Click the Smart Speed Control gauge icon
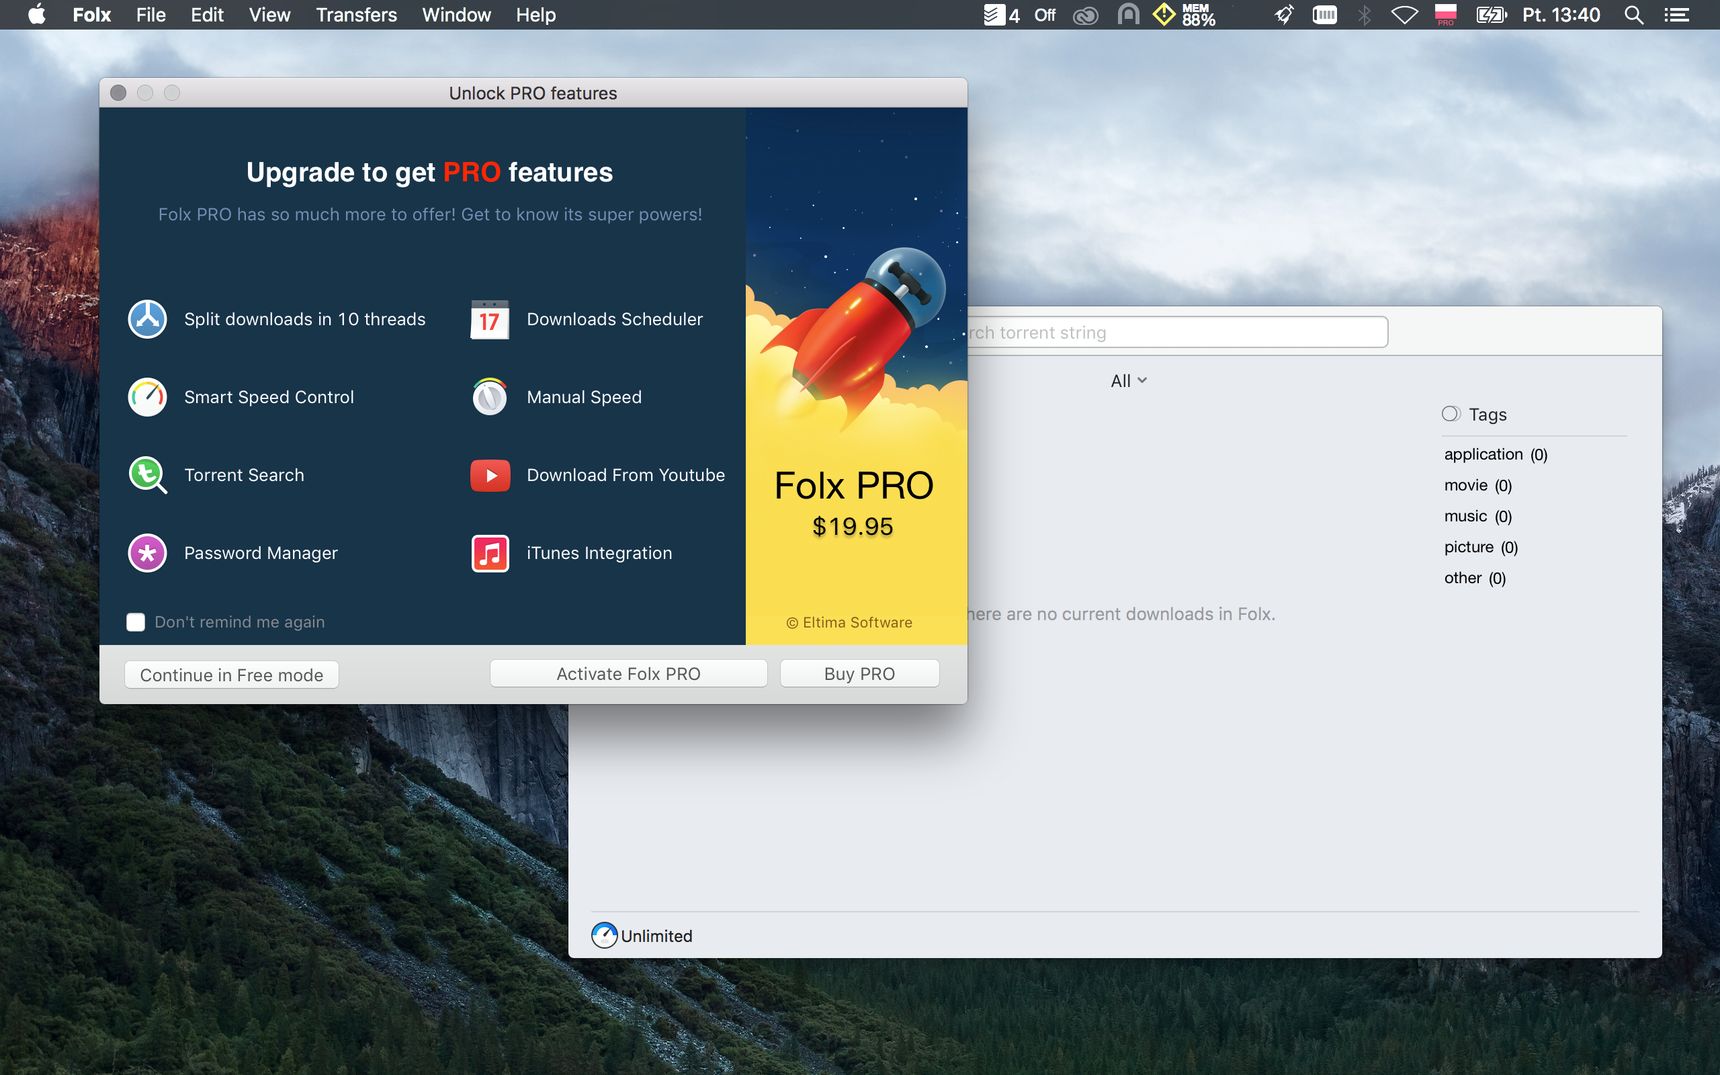Viewport: 1720px width, 1075px height. 147,397
